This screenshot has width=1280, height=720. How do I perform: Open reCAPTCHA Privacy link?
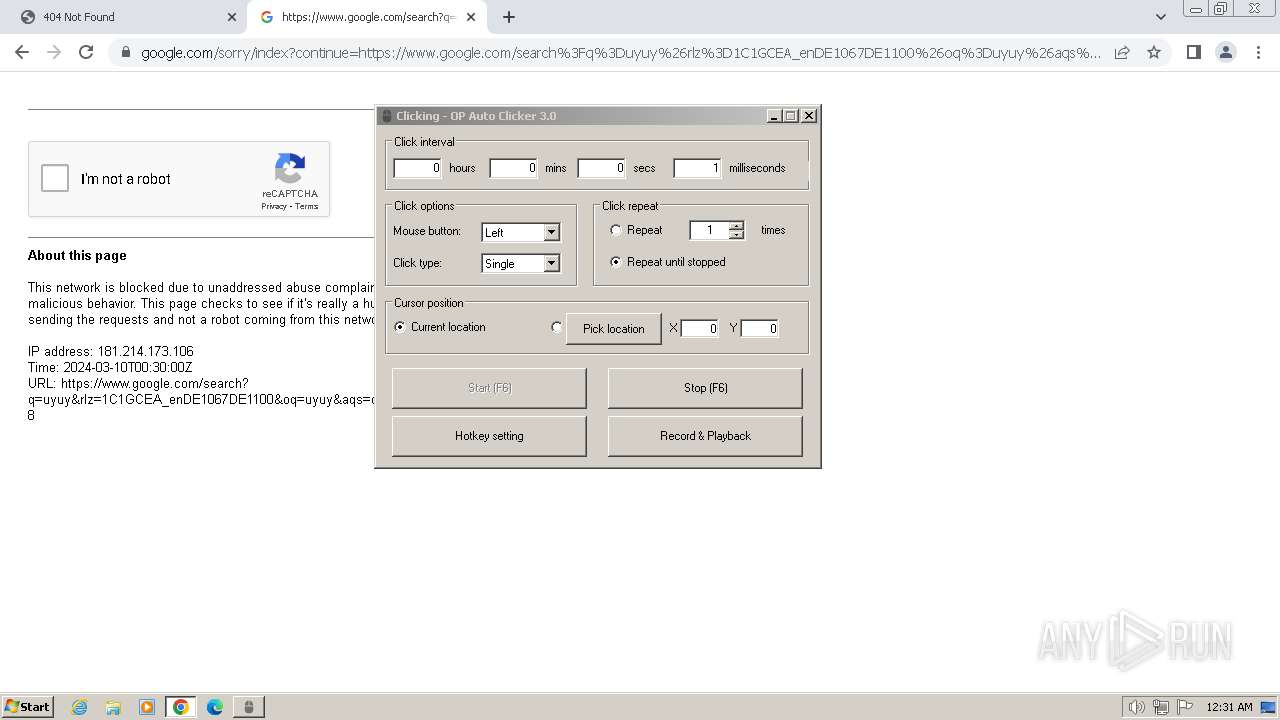pos(274,206)
